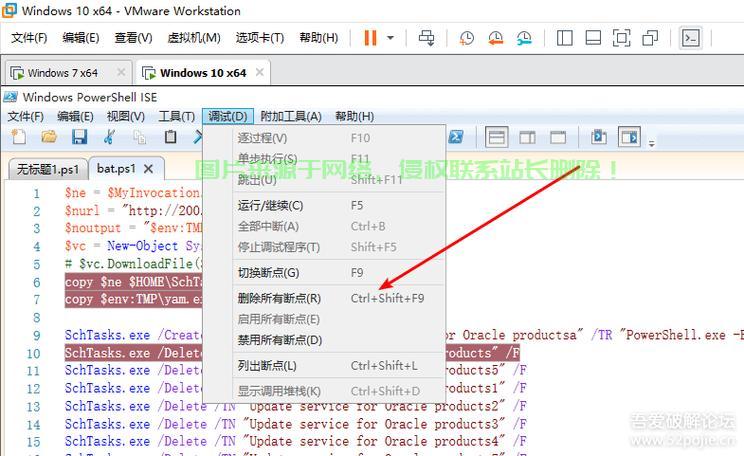Show script pane on top layout icon
This screenshot has width=744, height=456.
click(497, 138)
